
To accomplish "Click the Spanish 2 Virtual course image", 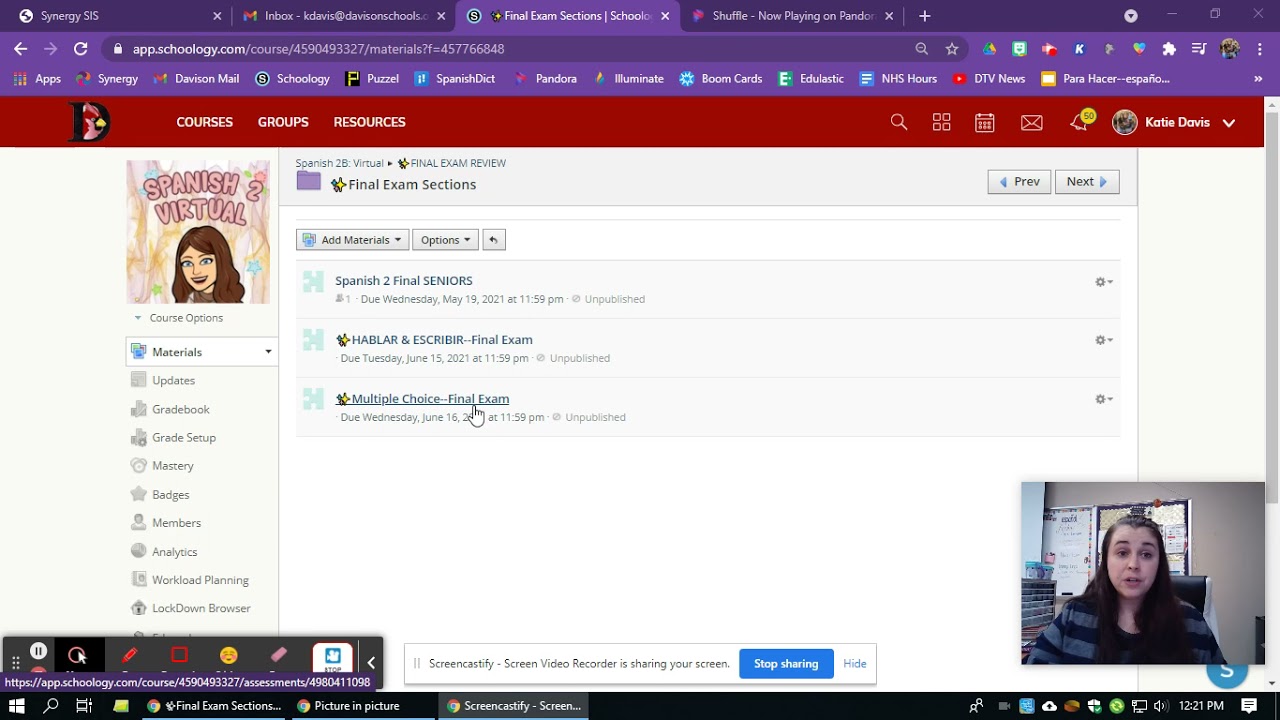I will click(198, 232).
